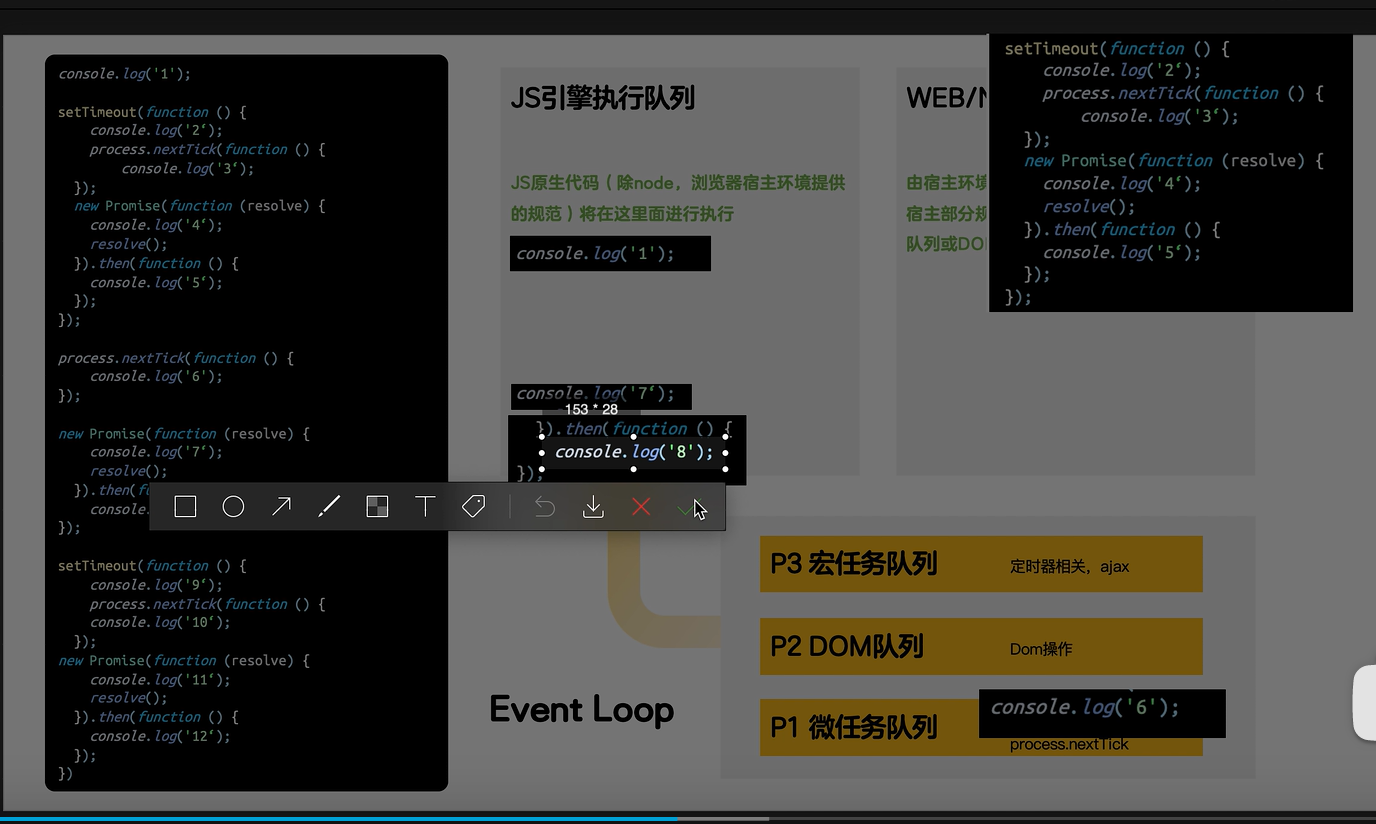This screenshot has height=824, width=1376.
Task: Click console.log('7') in the JS engine queue
Action: pyautogui.click(x=595, y=394)
